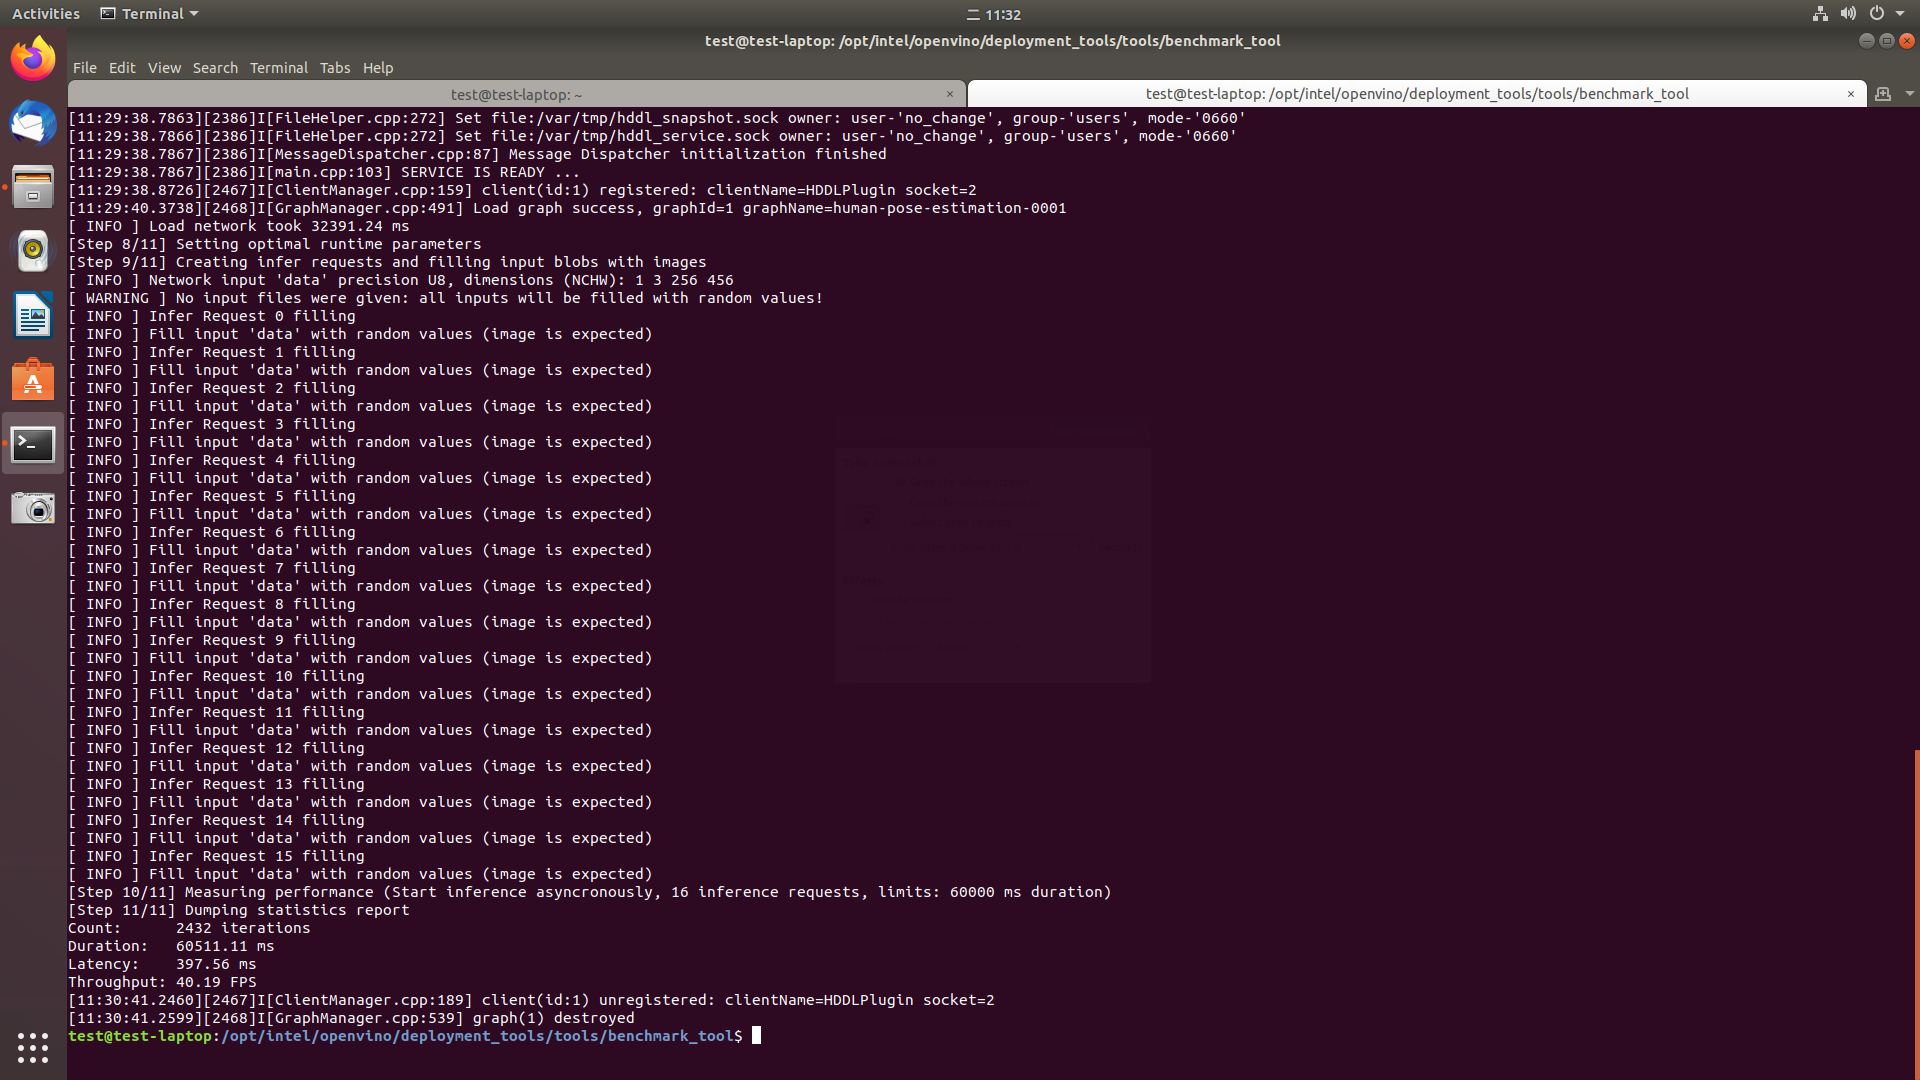Image resolution: width=1920 pixels, height=1080 pixels.
Task: Open the Tabs menu
Action: point(335,68)
